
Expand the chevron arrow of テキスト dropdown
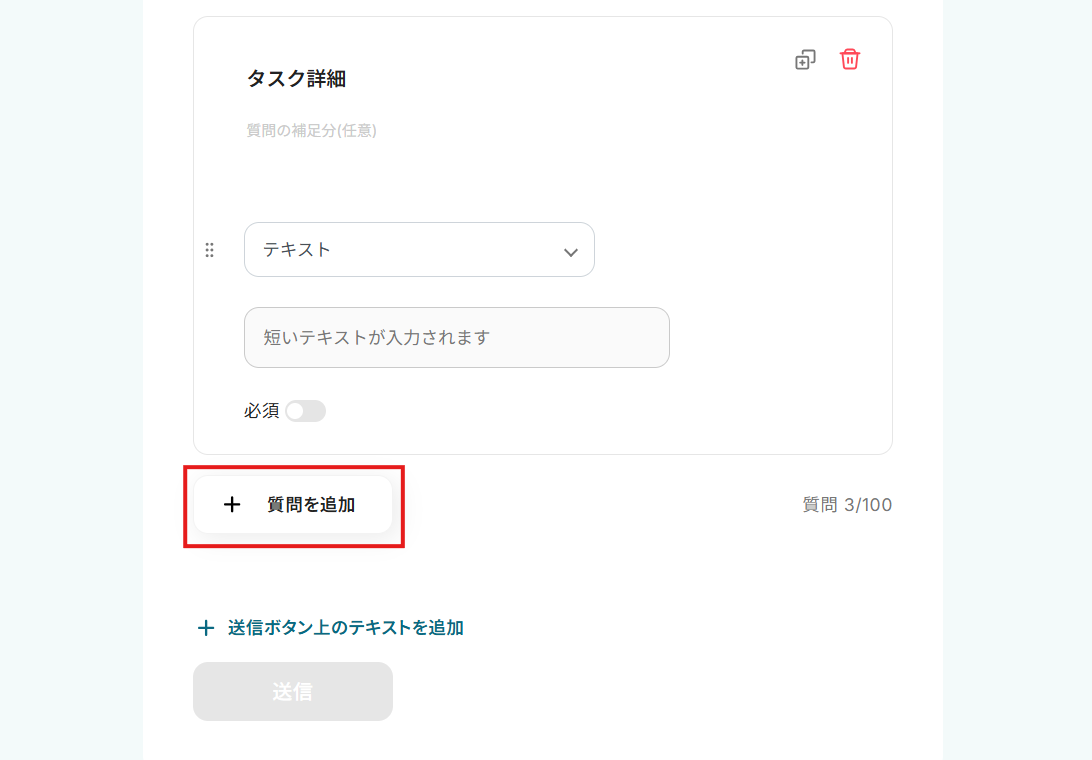tap(571, 252)
